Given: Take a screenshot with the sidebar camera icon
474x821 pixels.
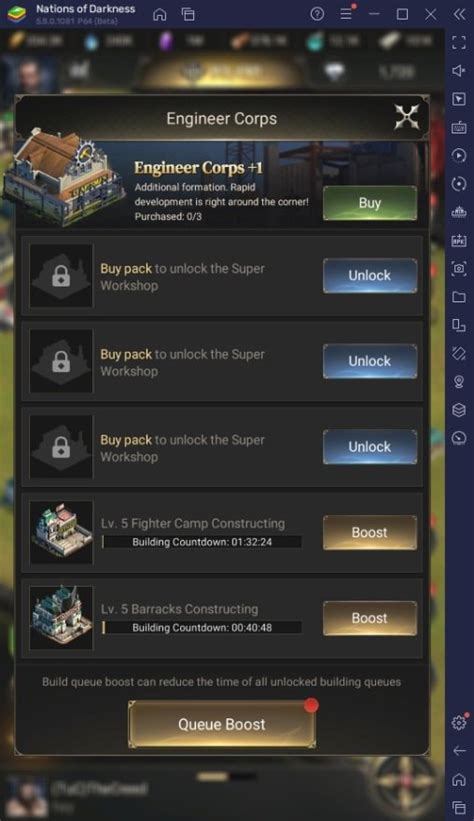Looking at the screenshot, I should [x=459, y=269].
